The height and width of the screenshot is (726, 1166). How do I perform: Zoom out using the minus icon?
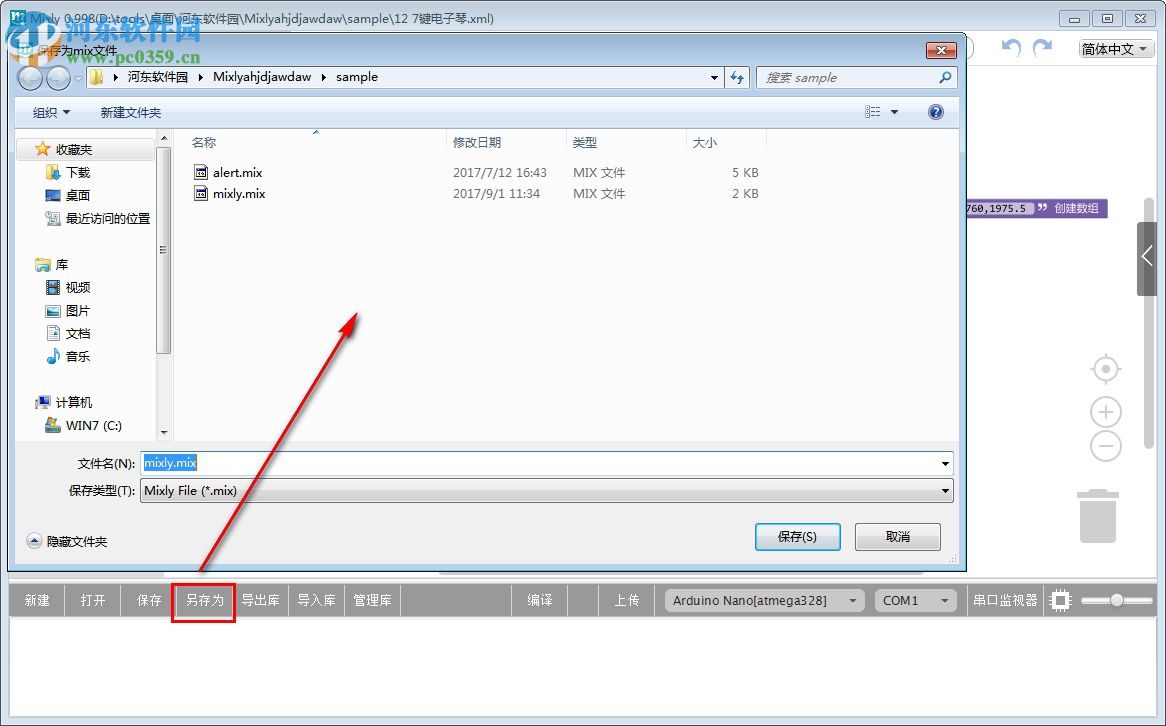tap(1105, 447)
